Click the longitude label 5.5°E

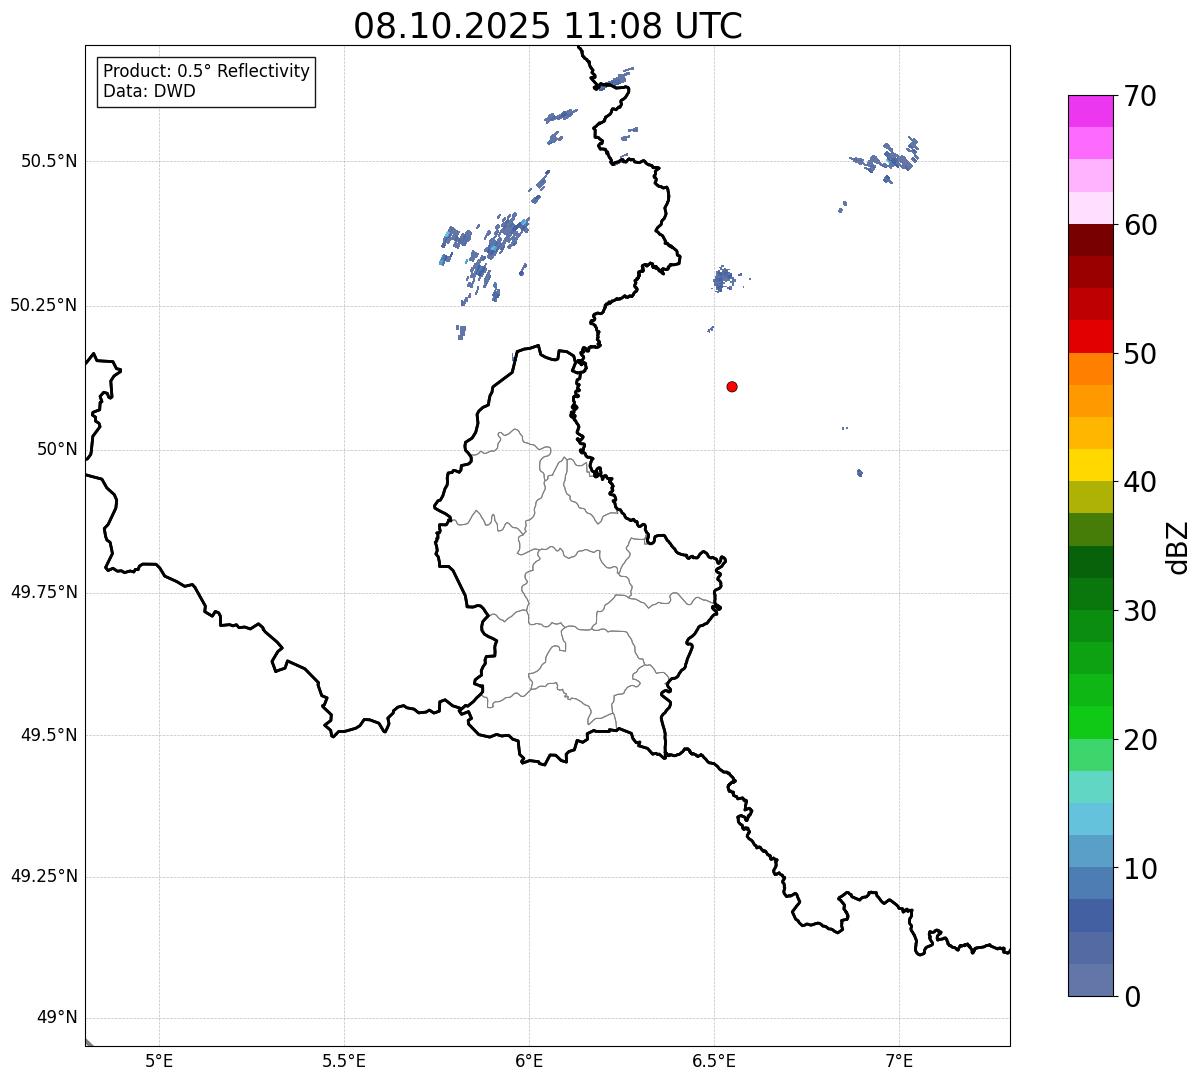point(344,1061)
